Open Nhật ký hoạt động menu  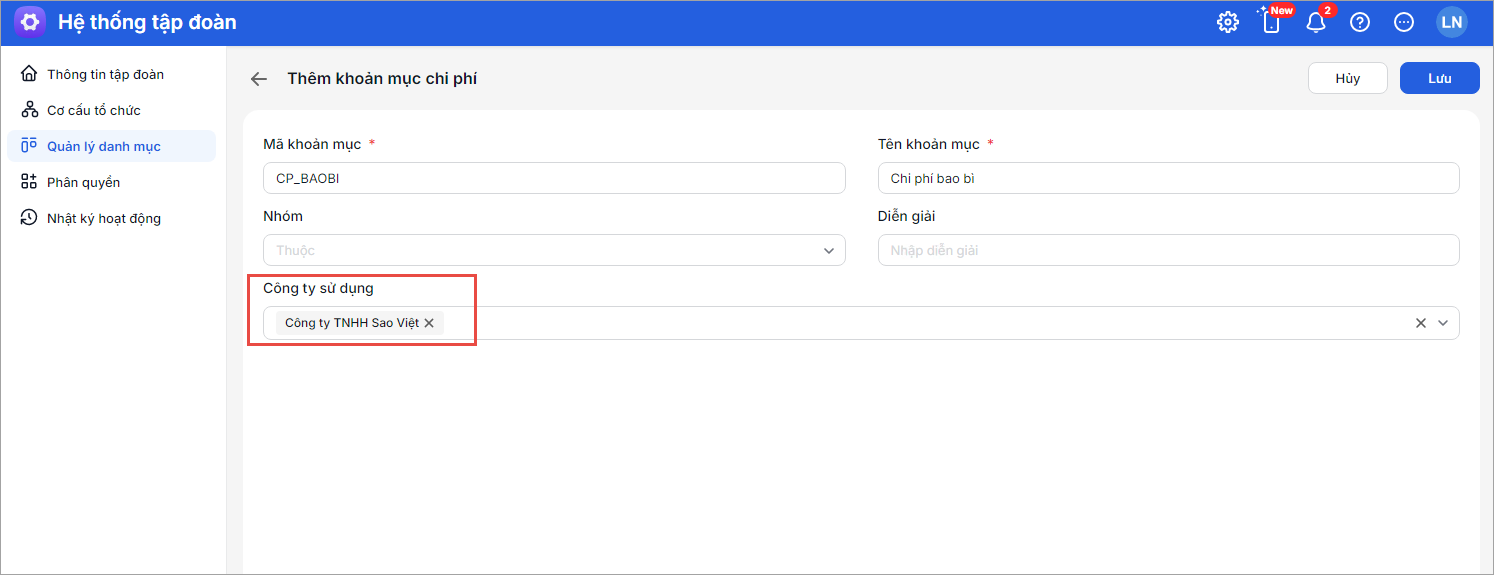click(x=103, y=218)
